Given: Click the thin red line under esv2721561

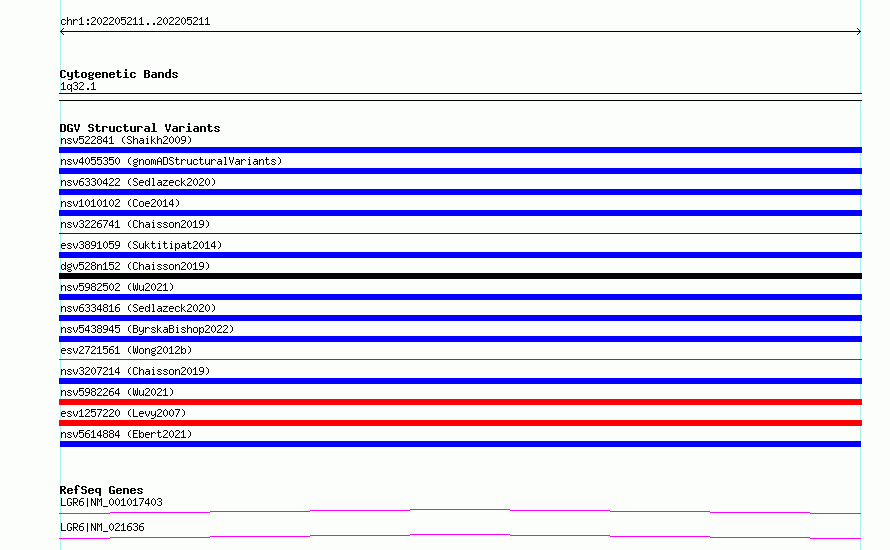Looking at the screenshot, I should point(460,359).
